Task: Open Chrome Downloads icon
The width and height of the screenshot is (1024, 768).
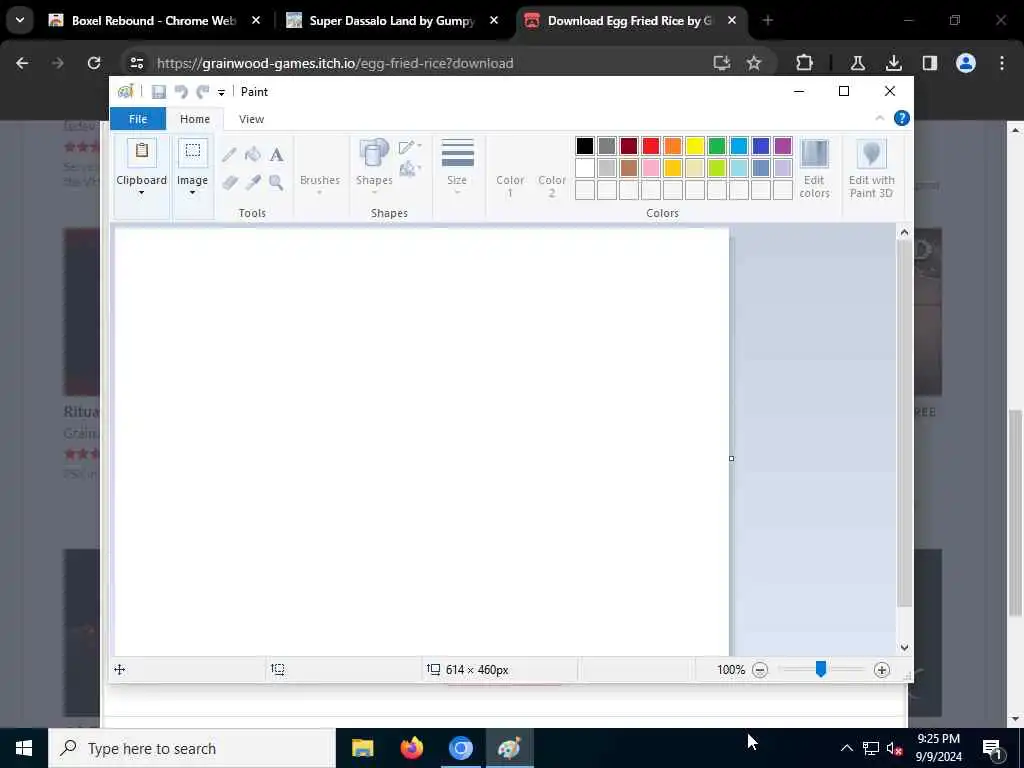Action: [894, 63]
